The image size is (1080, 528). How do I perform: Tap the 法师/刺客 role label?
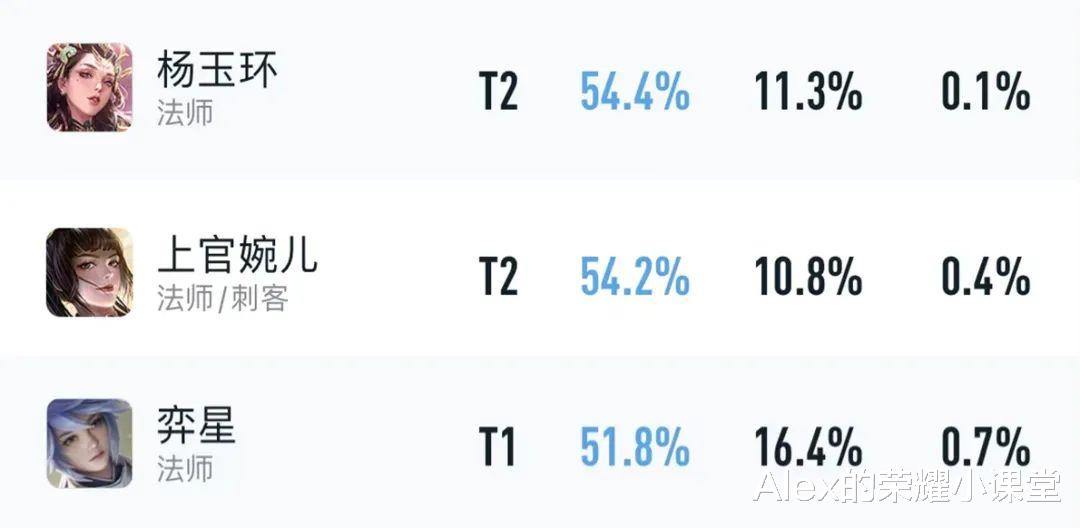(x=222, y=299)
